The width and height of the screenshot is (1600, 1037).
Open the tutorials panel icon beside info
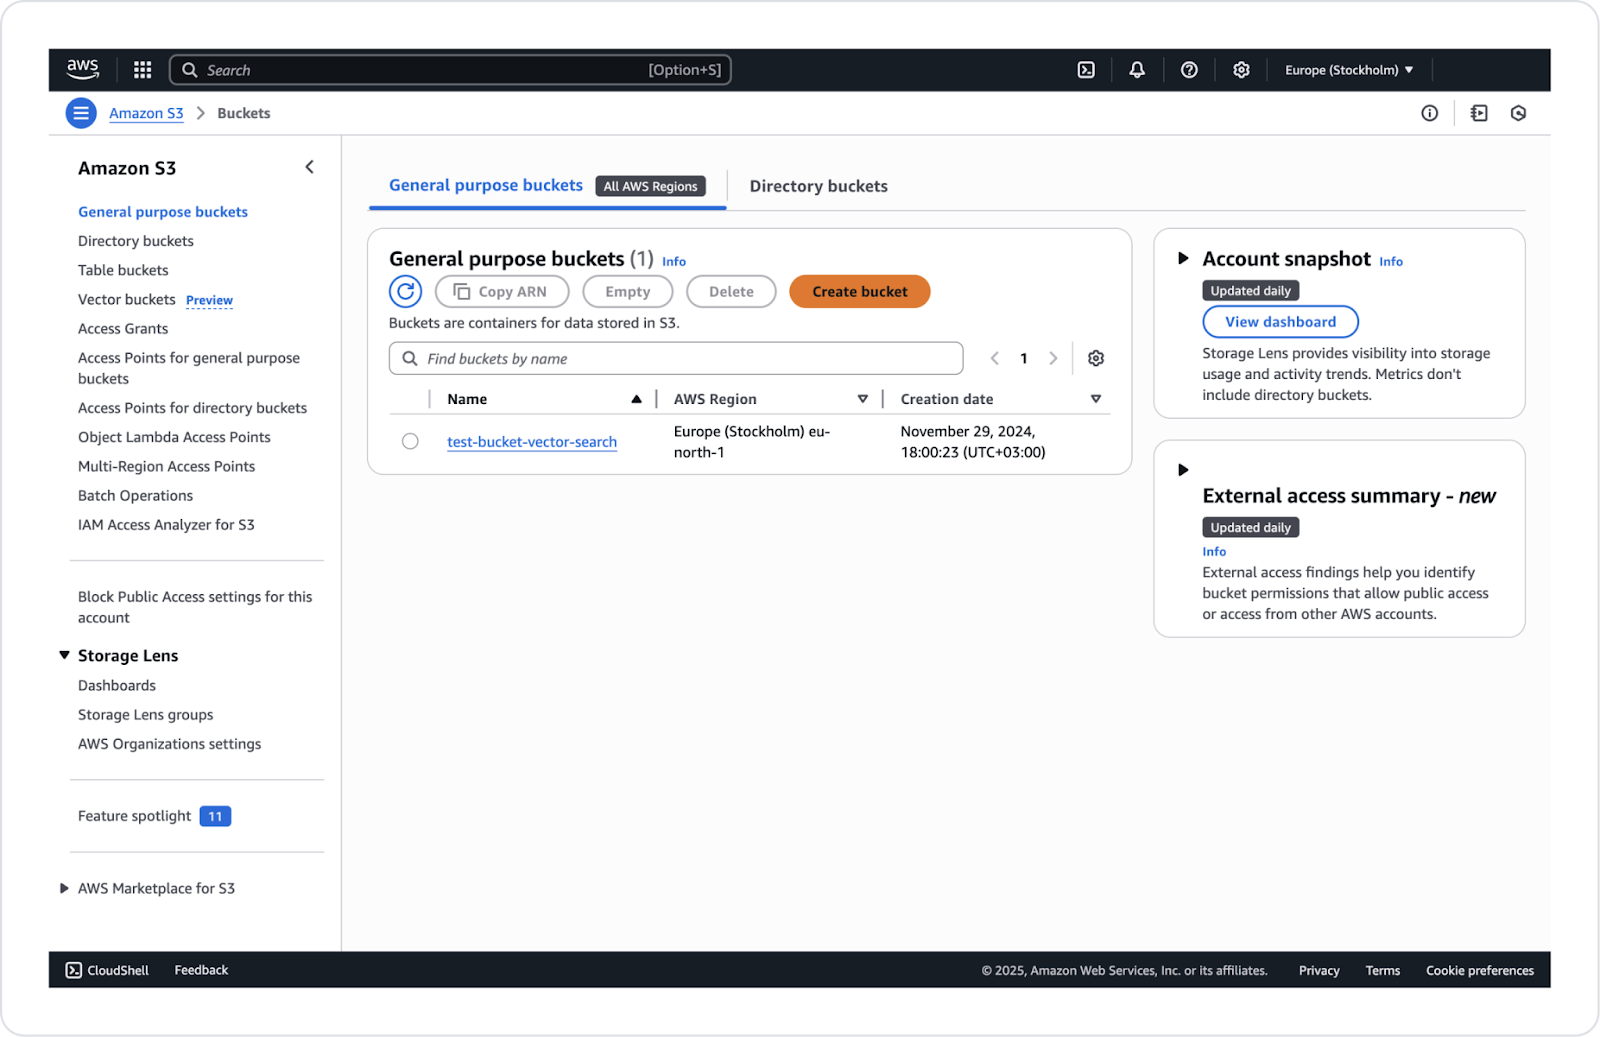(x=1479, y=113)
